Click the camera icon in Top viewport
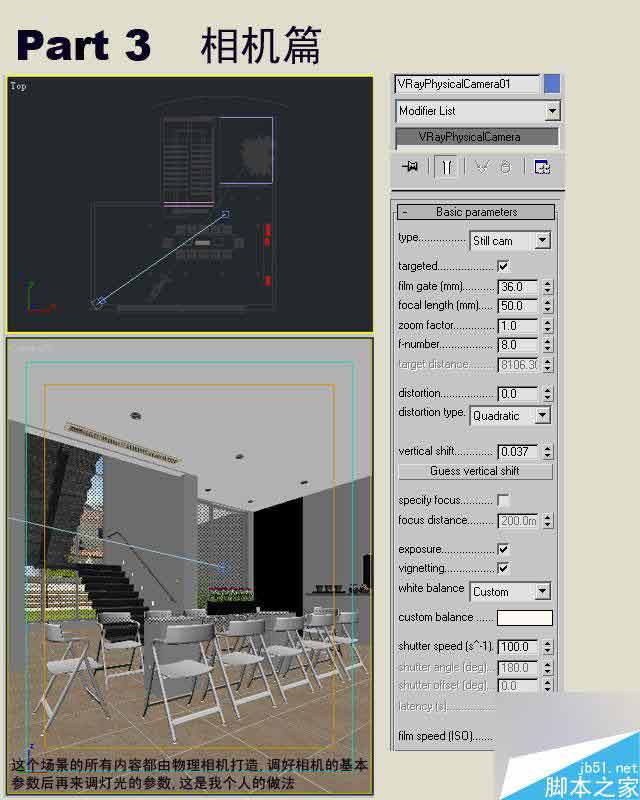640x800 pixels. coord(100,302)
